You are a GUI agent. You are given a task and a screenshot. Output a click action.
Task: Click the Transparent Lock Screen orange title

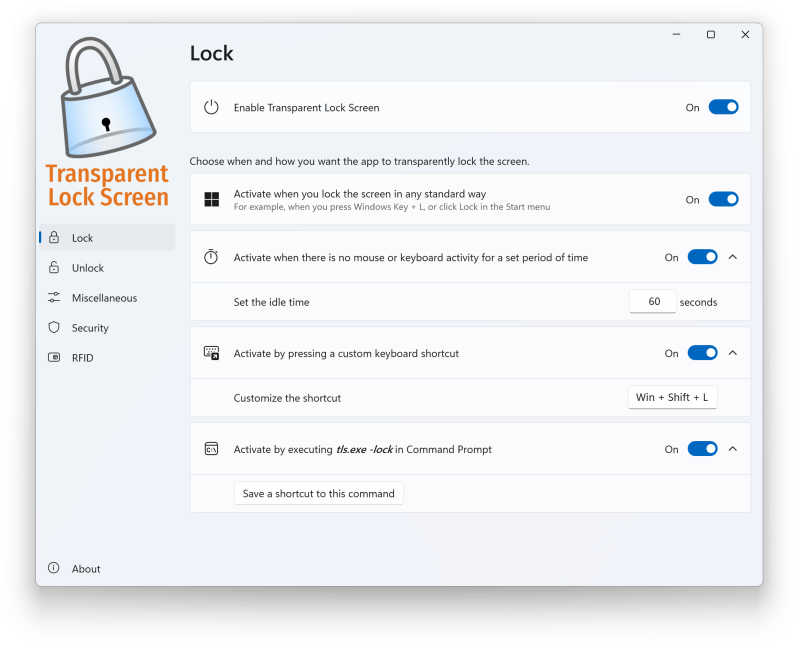pyautogui.click(x=108, y=185)
